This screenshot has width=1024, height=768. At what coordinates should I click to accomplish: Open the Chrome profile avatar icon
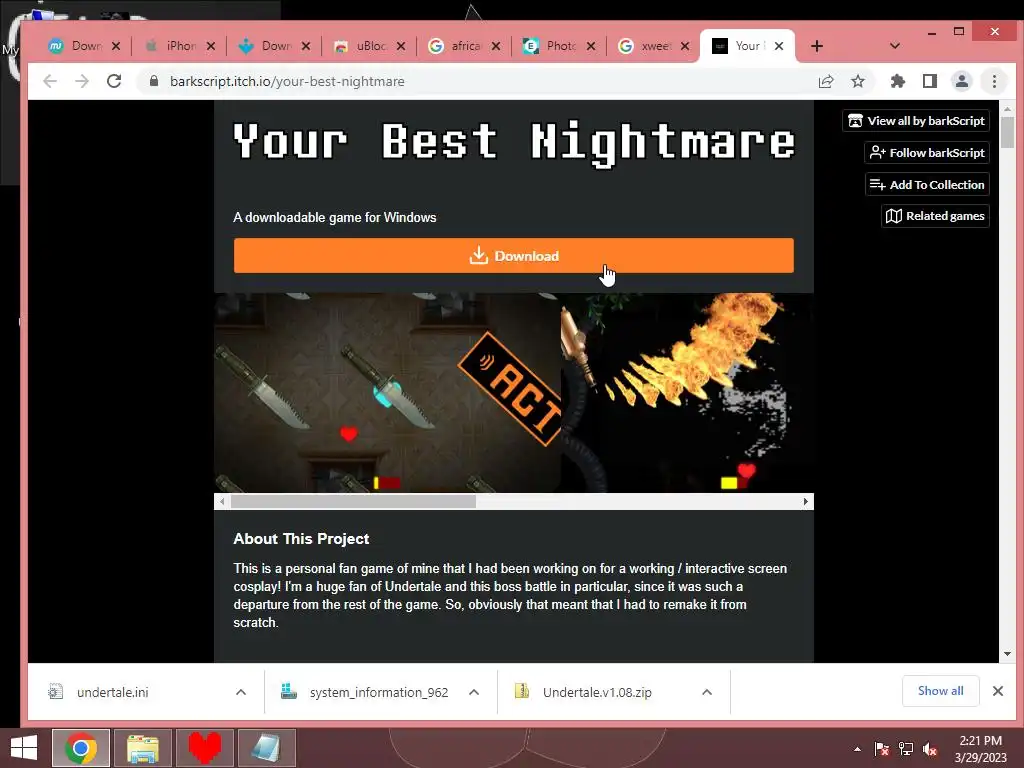[961, 81]
